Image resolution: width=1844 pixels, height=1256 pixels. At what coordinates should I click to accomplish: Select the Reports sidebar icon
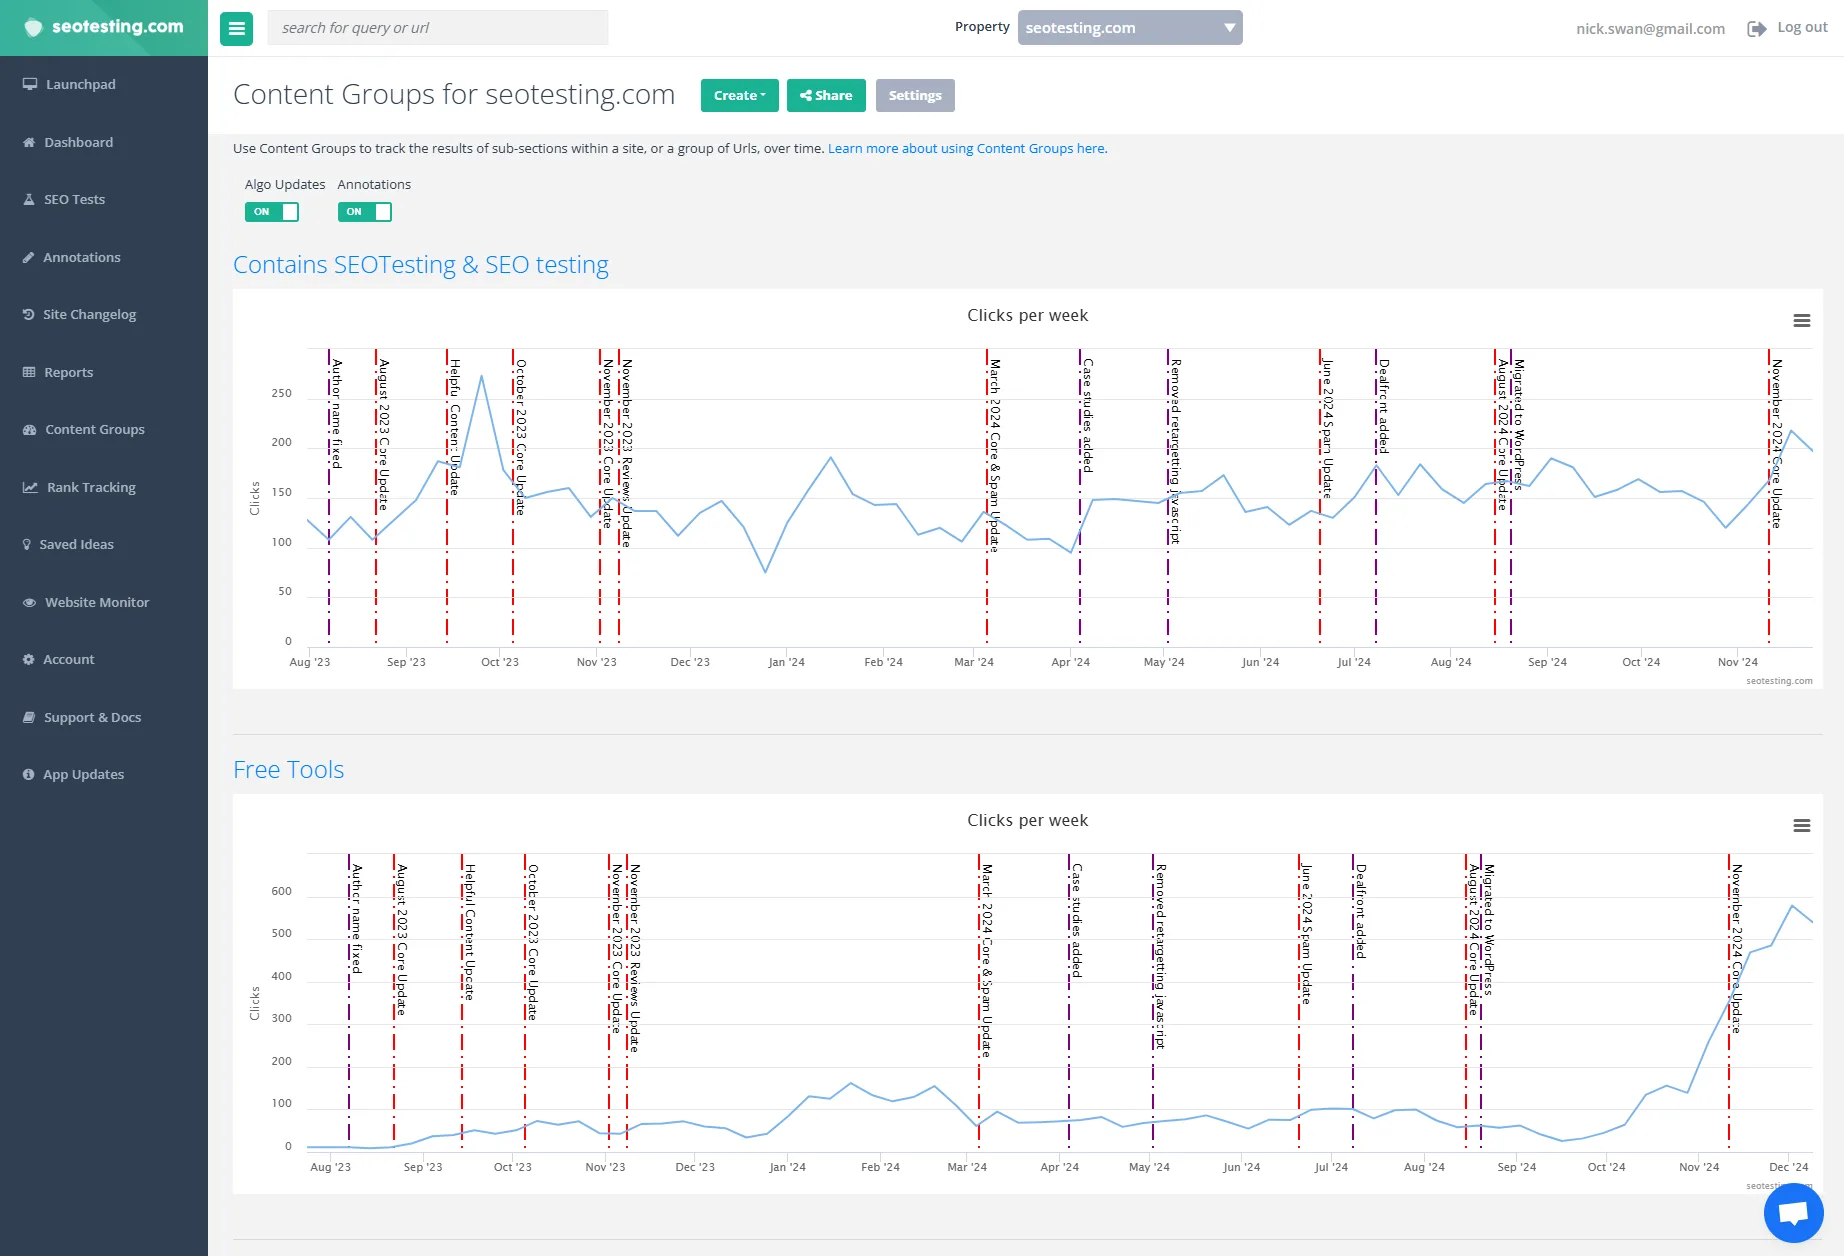(67, 371)
